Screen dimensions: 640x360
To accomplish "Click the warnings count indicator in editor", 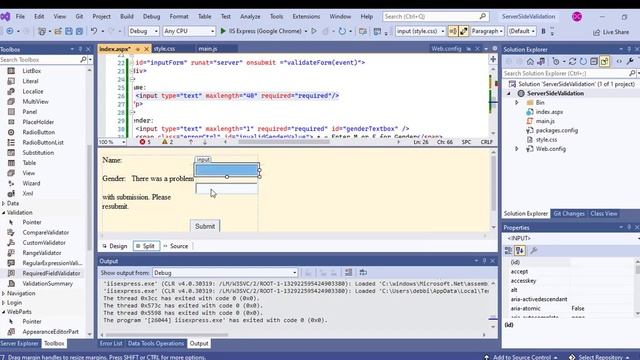I will click(x=167, y=142).
